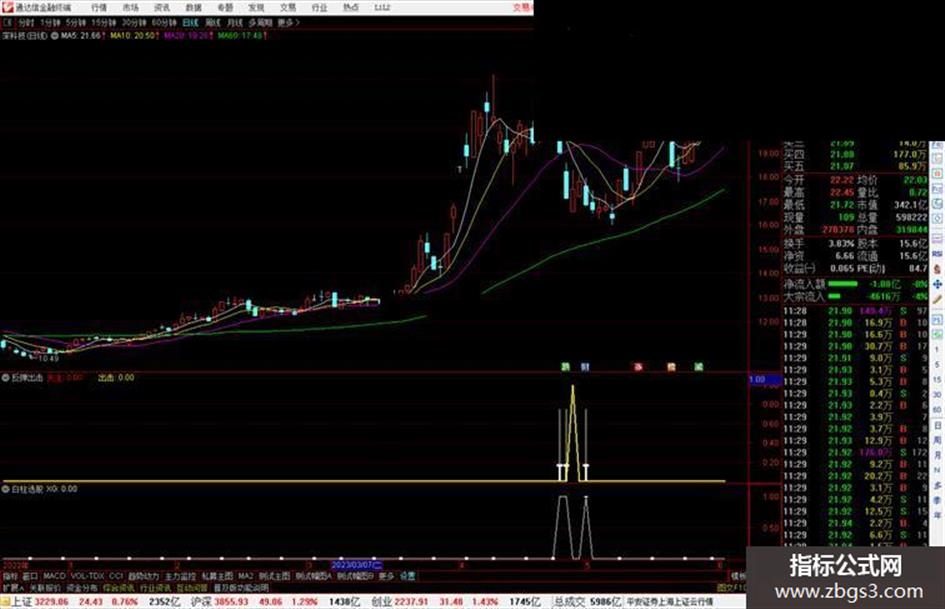
Task: Switch indicator to MACD
Action: point(54,576)
